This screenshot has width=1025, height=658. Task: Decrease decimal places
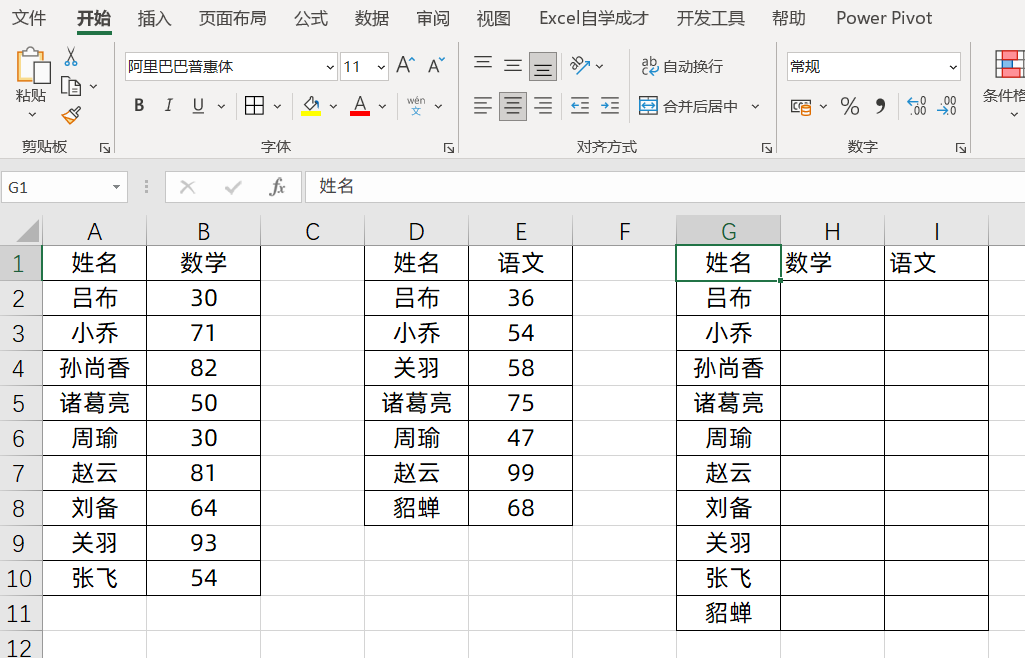coord(947,106)
